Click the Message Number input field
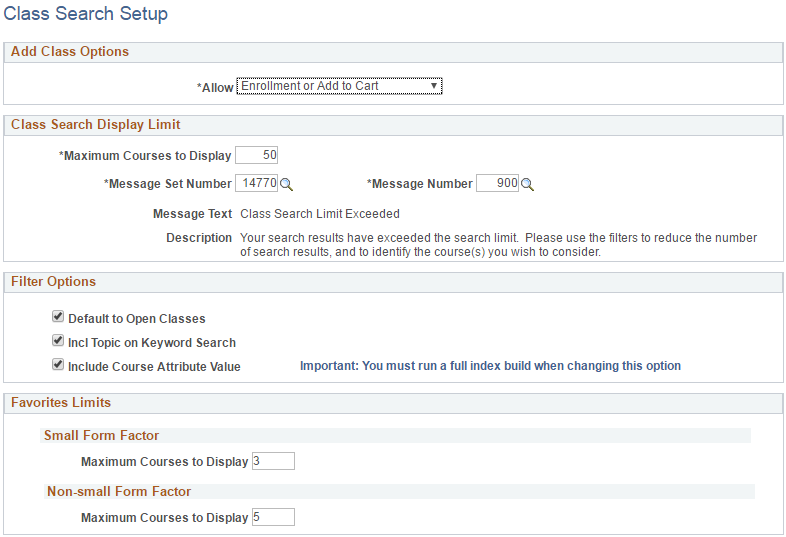This screenshot has height=537, width=786. point(497,183)
